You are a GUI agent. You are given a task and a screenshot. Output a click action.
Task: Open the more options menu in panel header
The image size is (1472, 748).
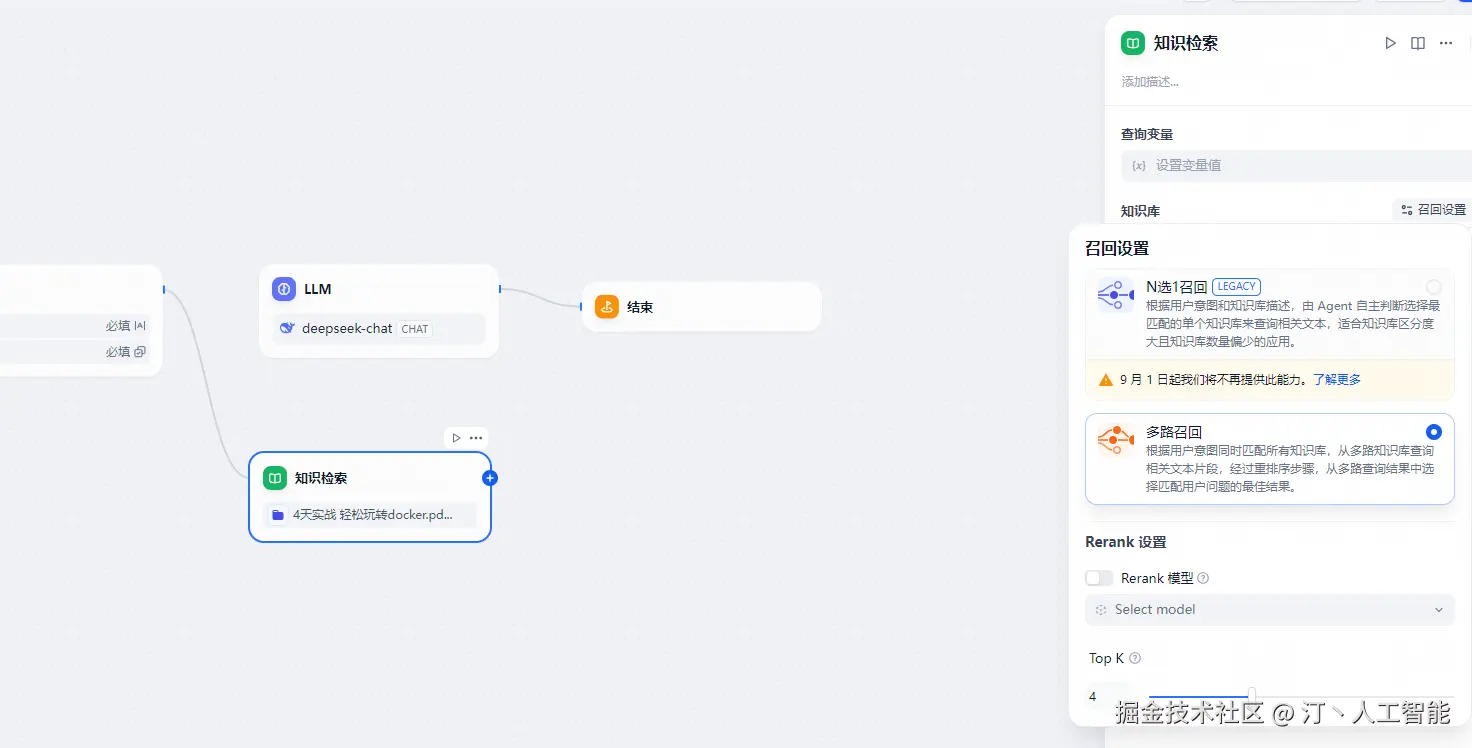point(1446,43)
